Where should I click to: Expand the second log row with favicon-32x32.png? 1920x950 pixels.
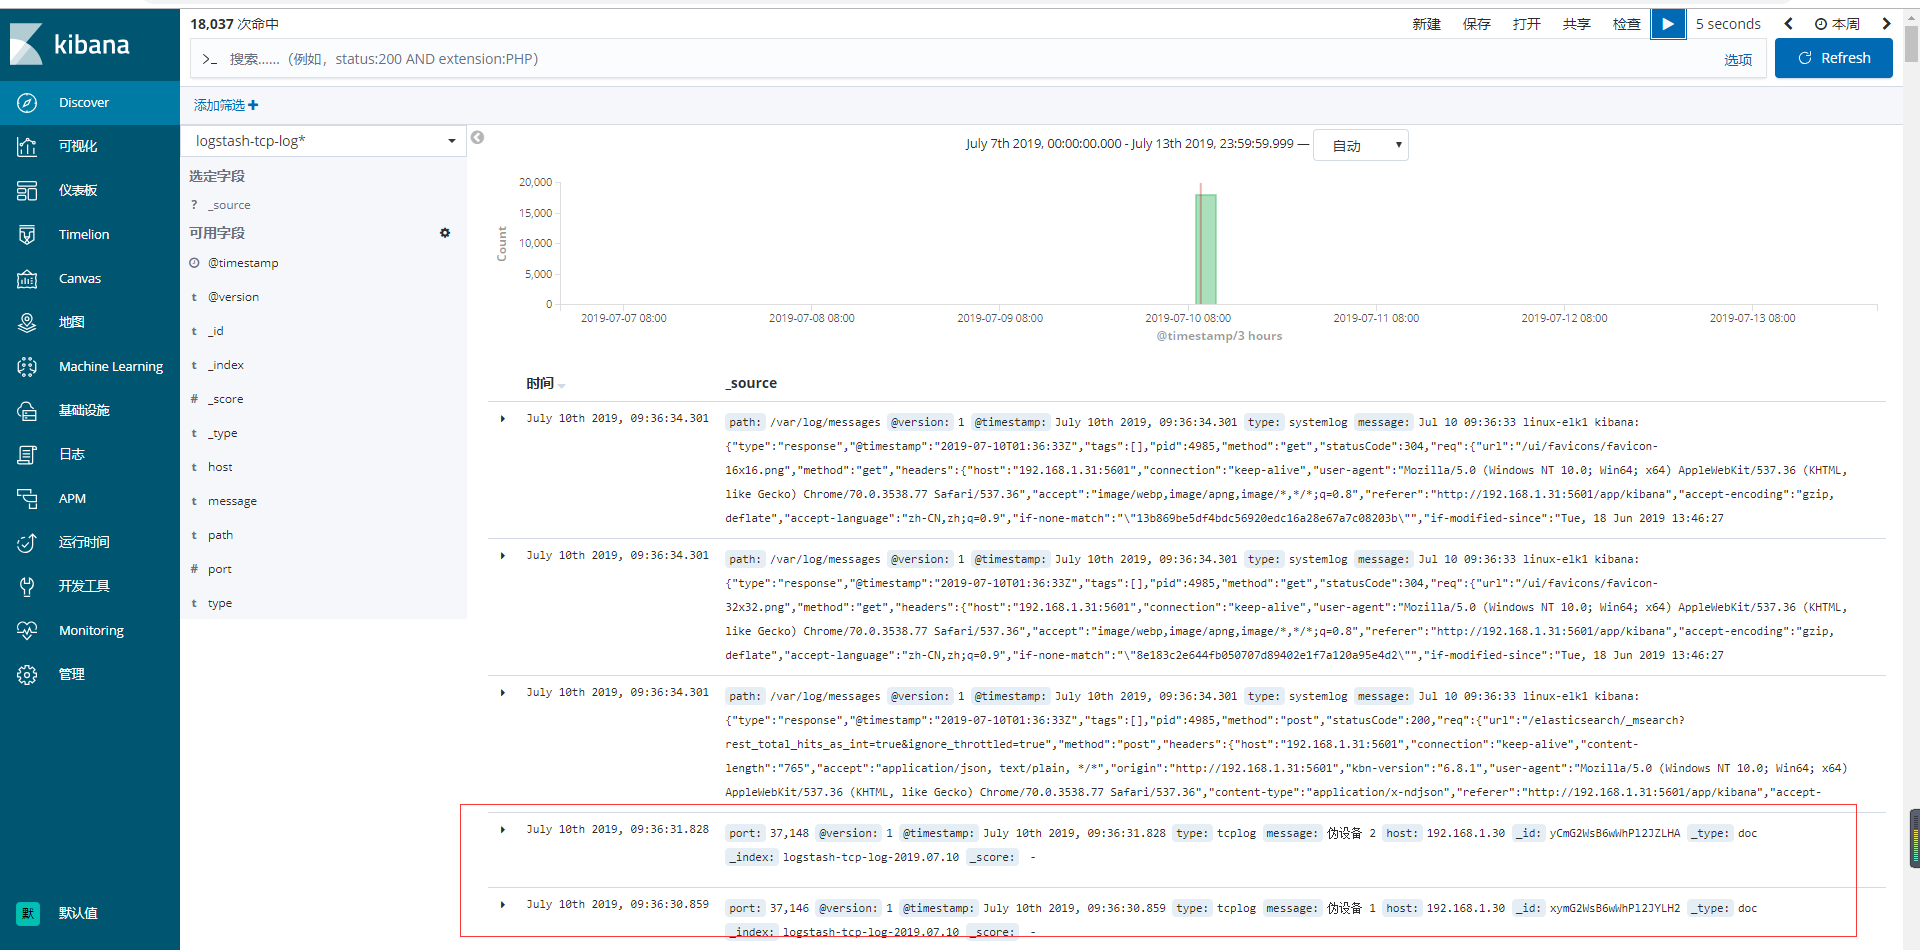click(x=503, y=556)
